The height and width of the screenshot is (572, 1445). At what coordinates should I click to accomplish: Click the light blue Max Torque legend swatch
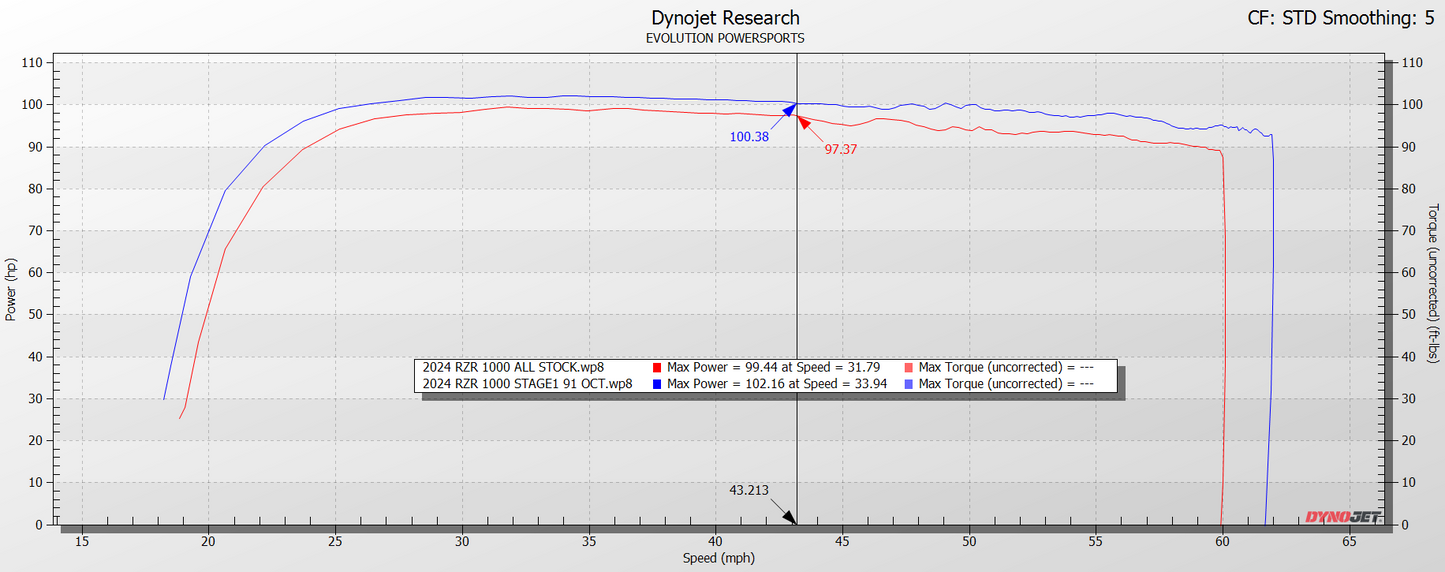909,383
